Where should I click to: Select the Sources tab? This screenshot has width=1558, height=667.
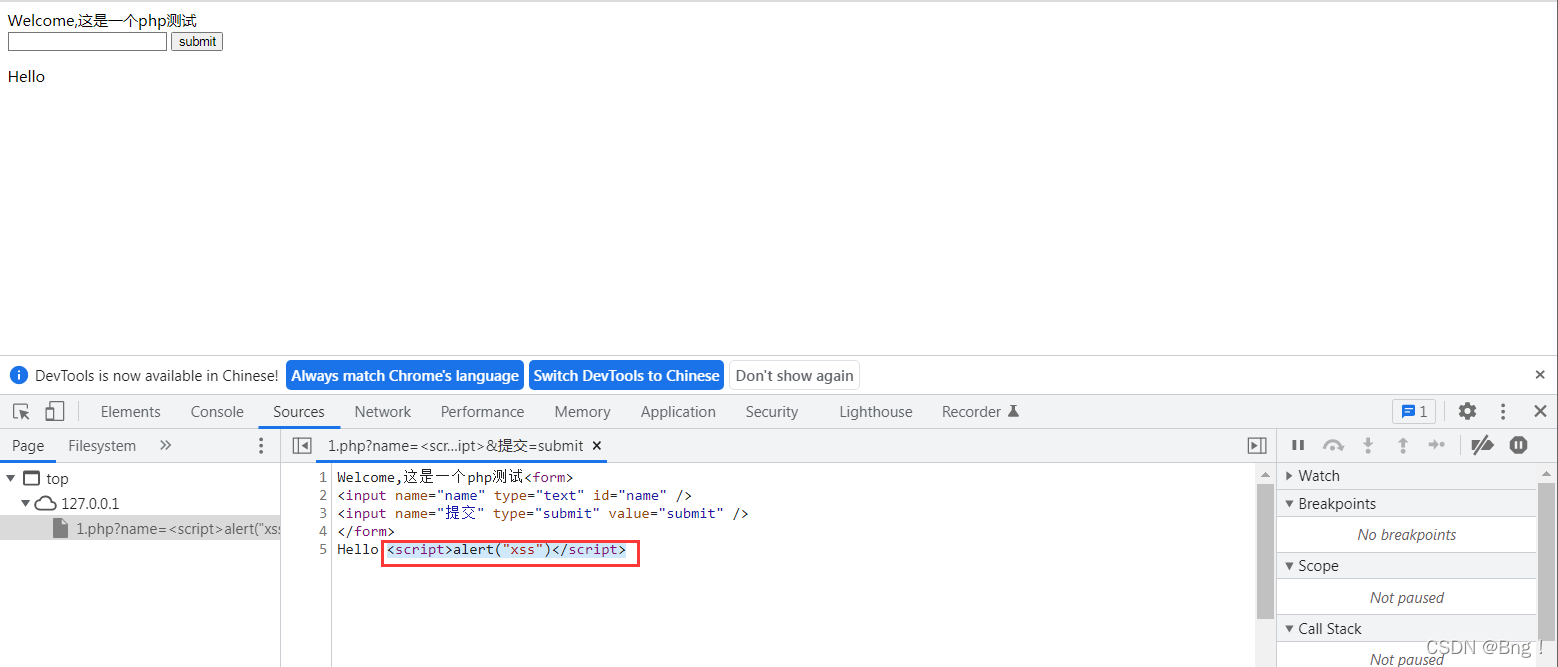click(x=299, y=411)
